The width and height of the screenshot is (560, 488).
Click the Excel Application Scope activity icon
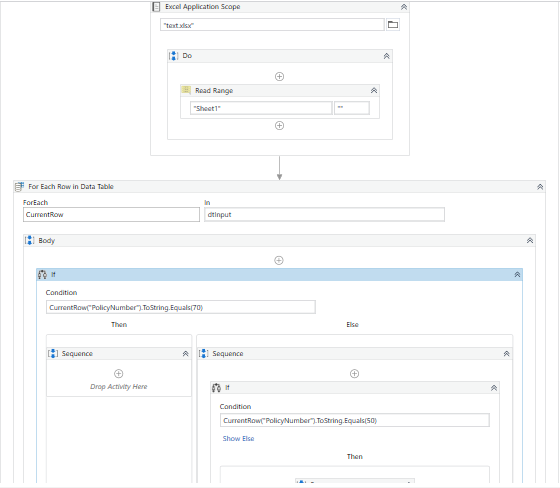tap(156, 7)
